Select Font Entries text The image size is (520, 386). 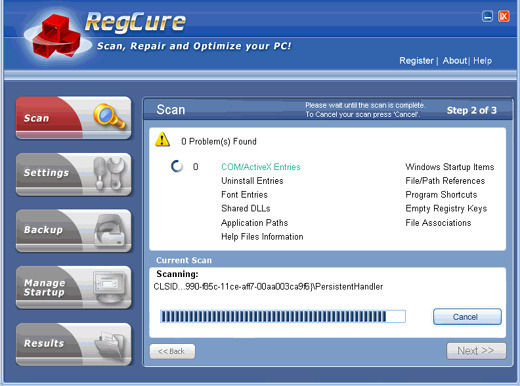coord(244,195)
